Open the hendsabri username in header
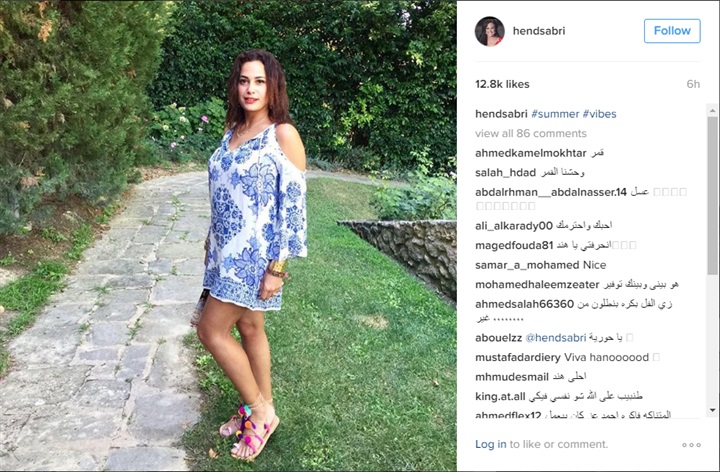720x472 pixels. point(539,31)
